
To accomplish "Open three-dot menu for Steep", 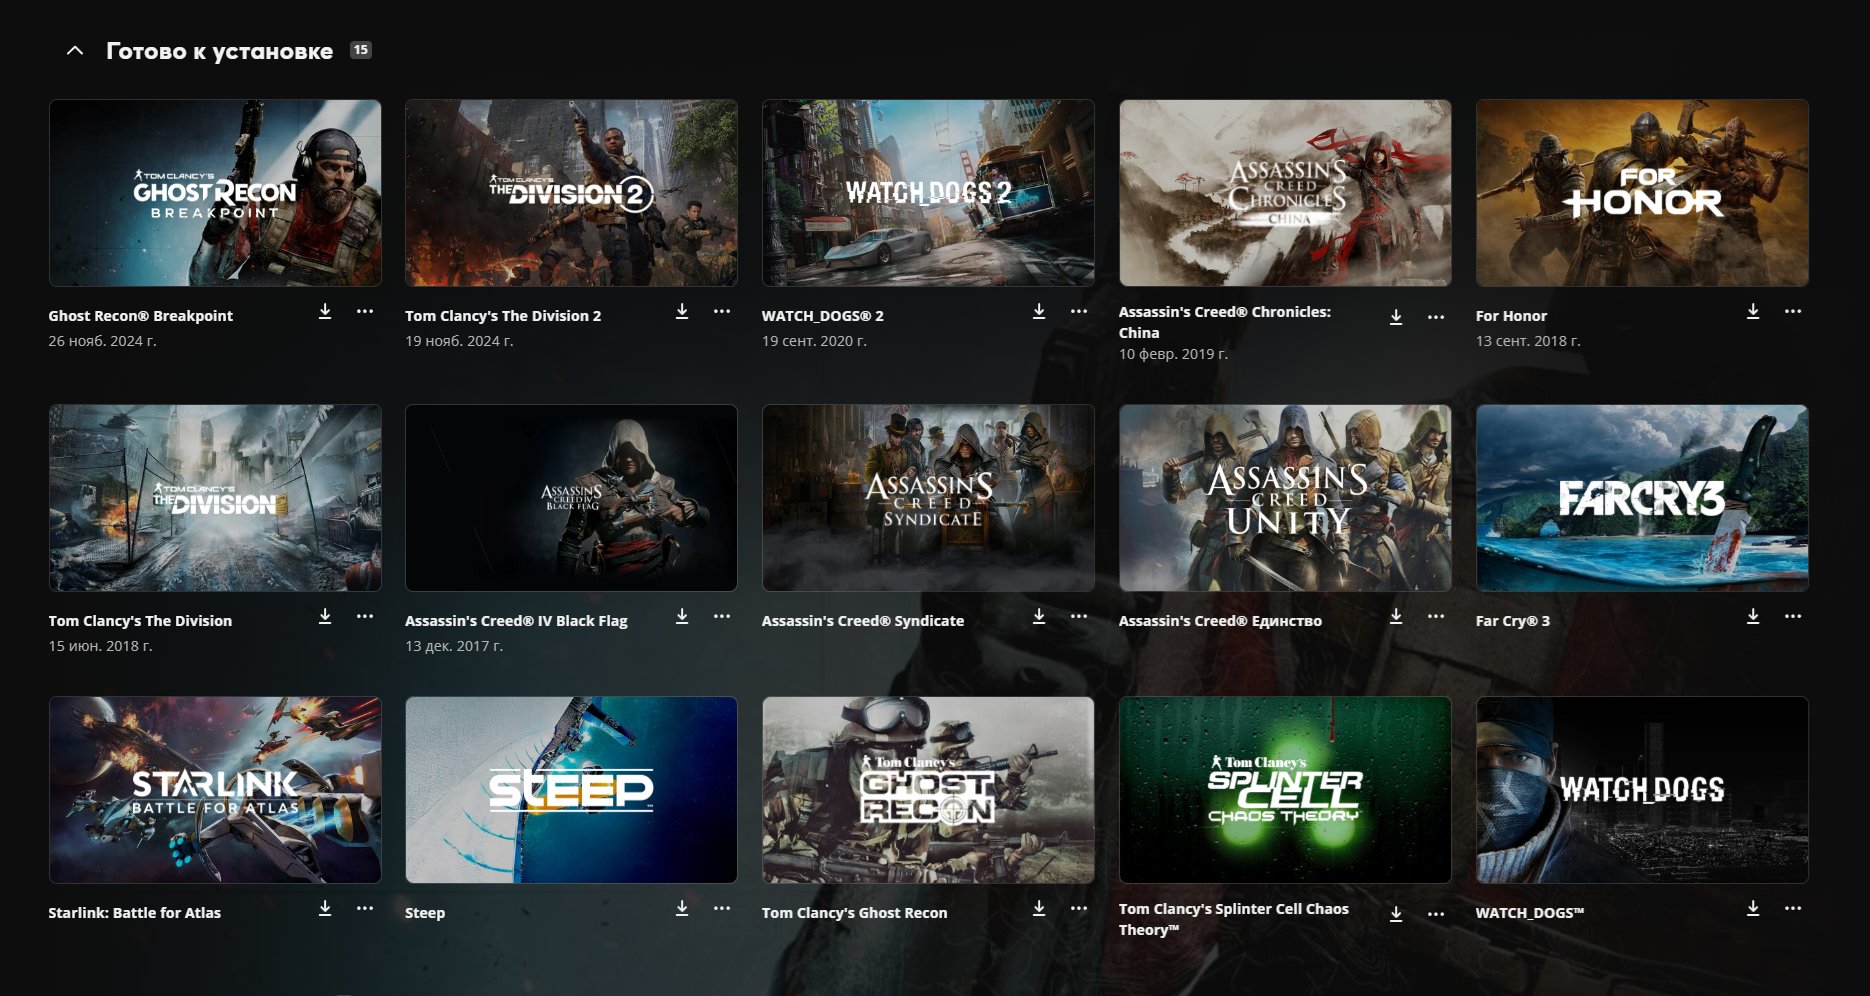I will 722,909.
